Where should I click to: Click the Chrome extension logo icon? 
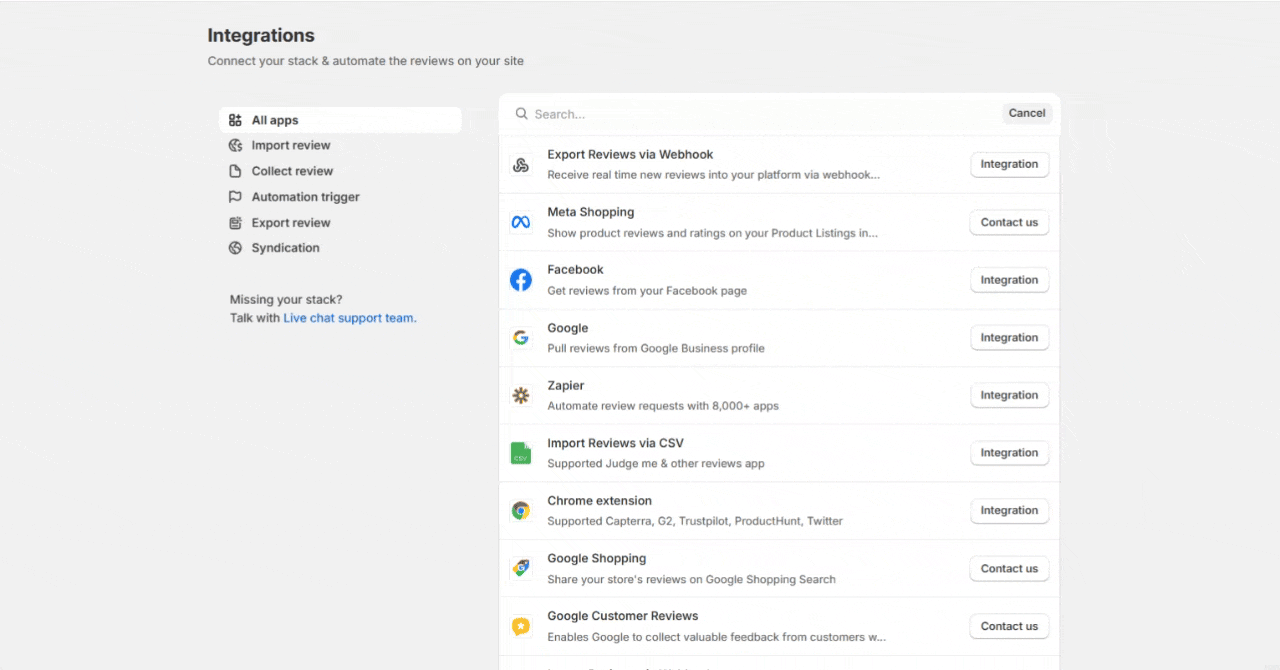(521, 511)
